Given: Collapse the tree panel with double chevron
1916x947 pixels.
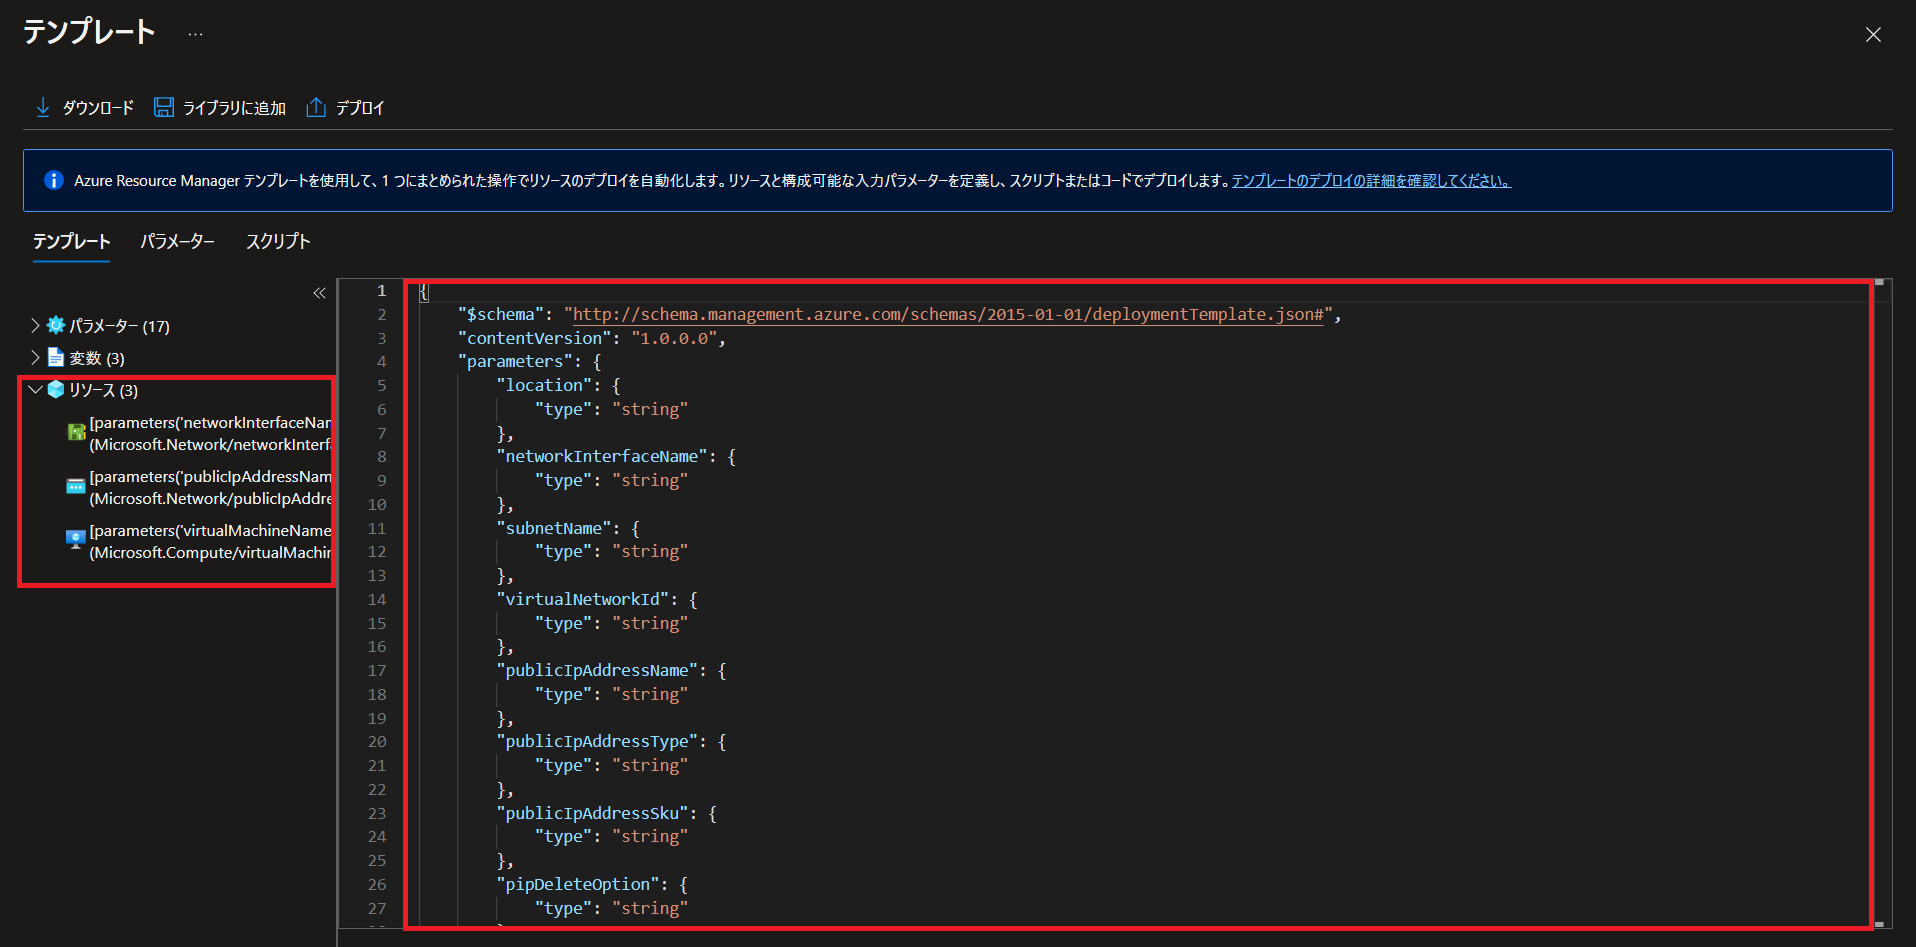Looking at the screenshot, I should (x=319, y=293).
